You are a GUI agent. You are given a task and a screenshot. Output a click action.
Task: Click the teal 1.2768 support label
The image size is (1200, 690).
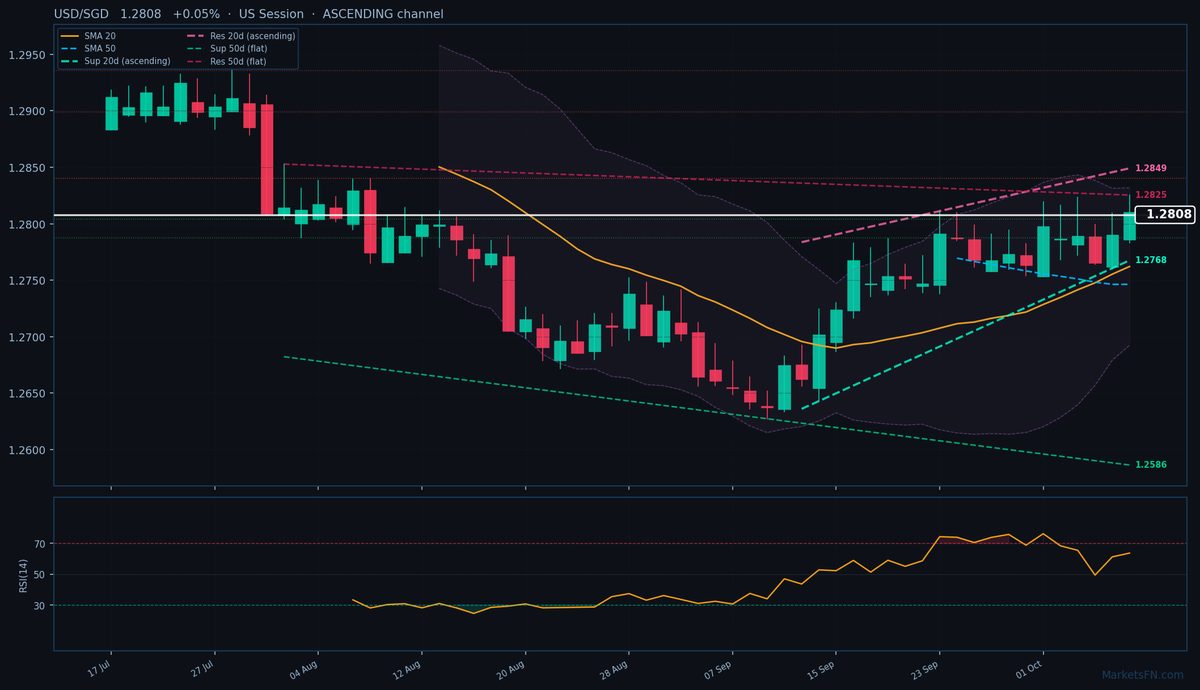click(1151, 260)
